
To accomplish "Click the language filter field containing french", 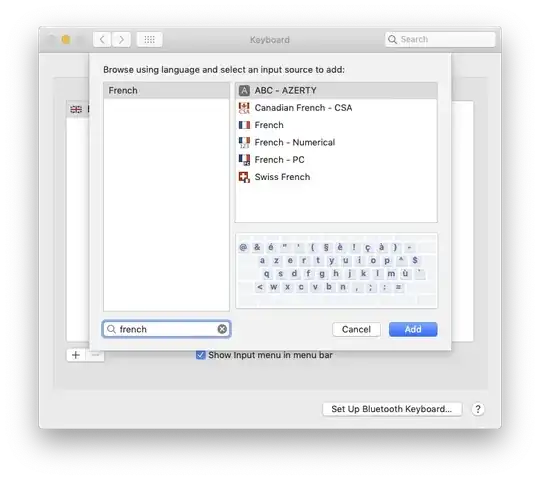I will point(166,329).
